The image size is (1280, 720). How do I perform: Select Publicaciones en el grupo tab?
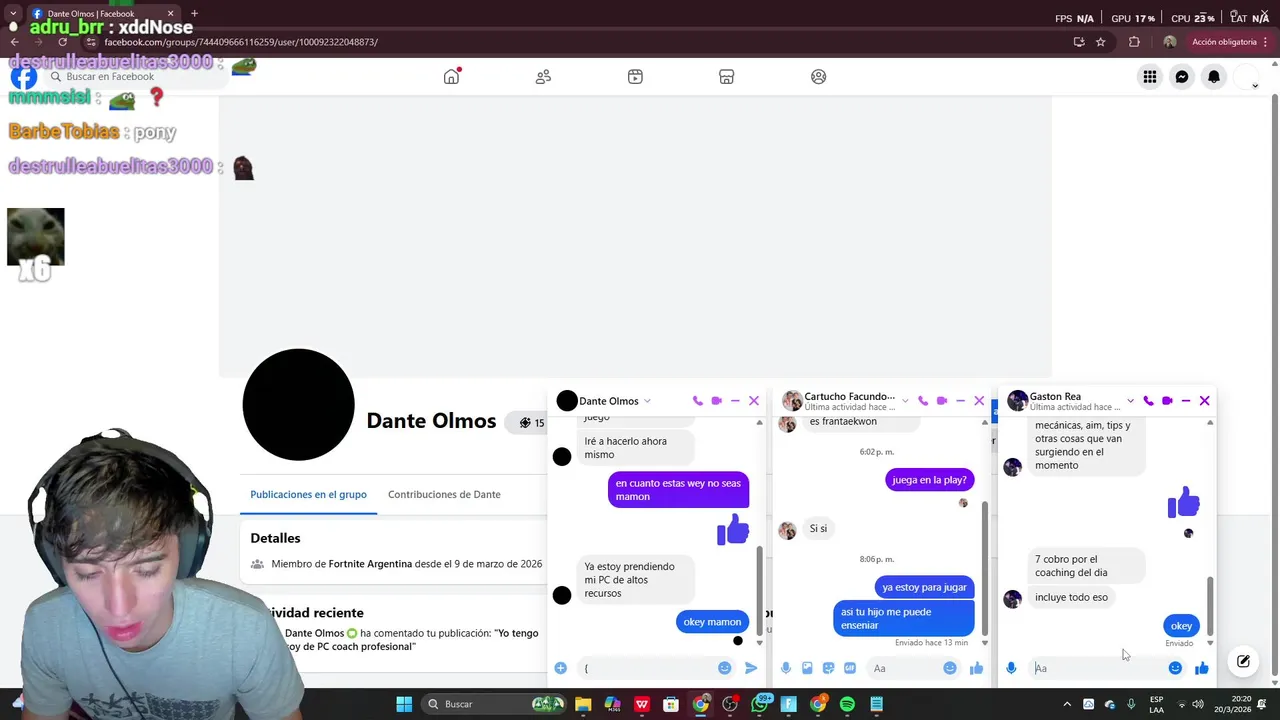308,494
